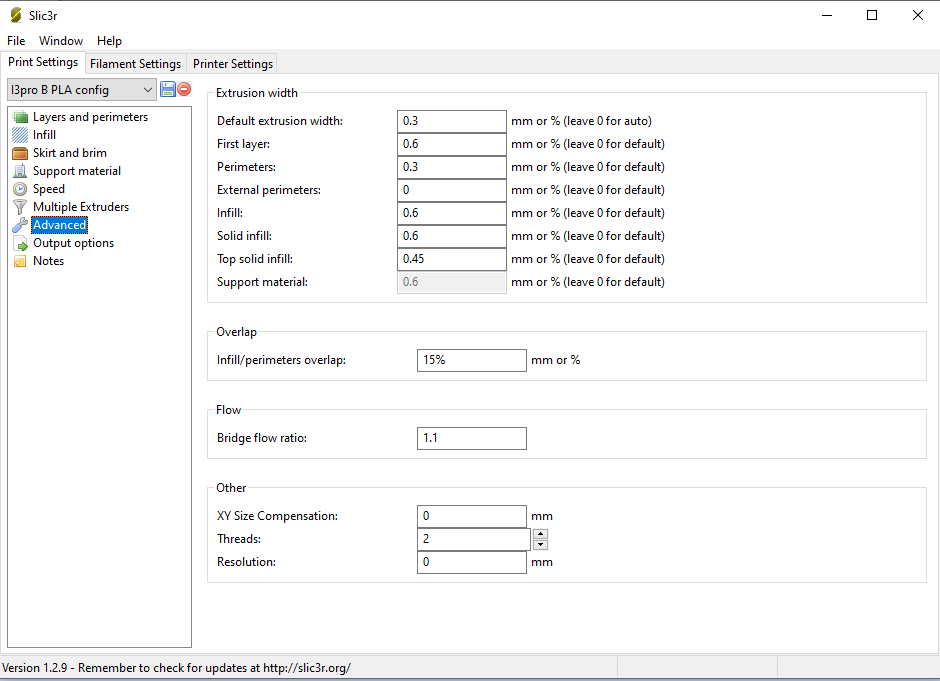Switch to the Filament Settings tab
This screenshot has height=681, width=940.
(135, 64)
